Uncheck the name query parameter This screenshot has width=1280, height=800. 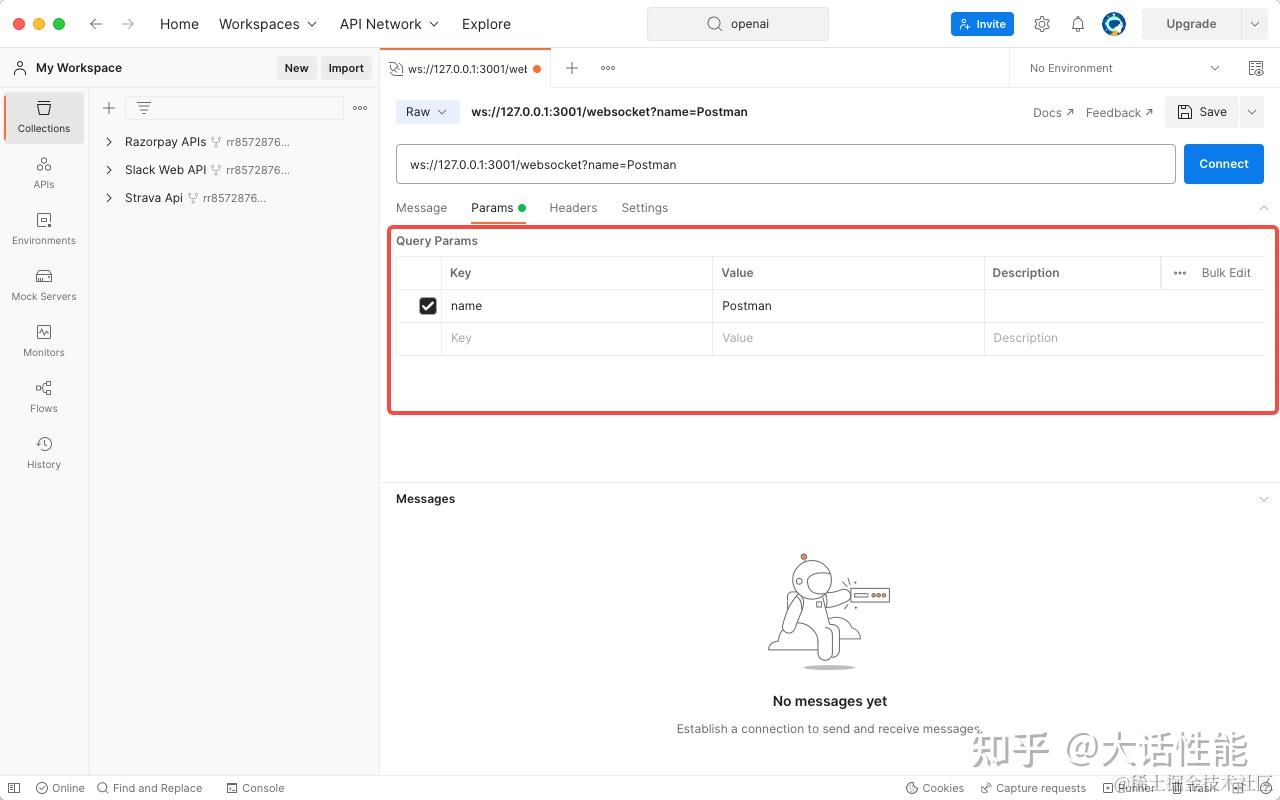click(428, 305)
